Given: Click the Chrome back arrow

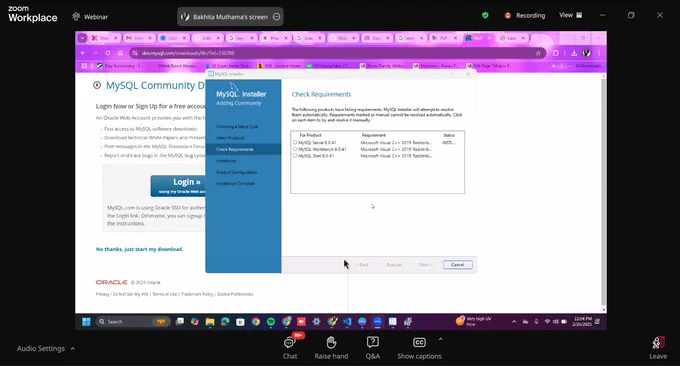Looking at the screenshot, I should coord(83,53).
